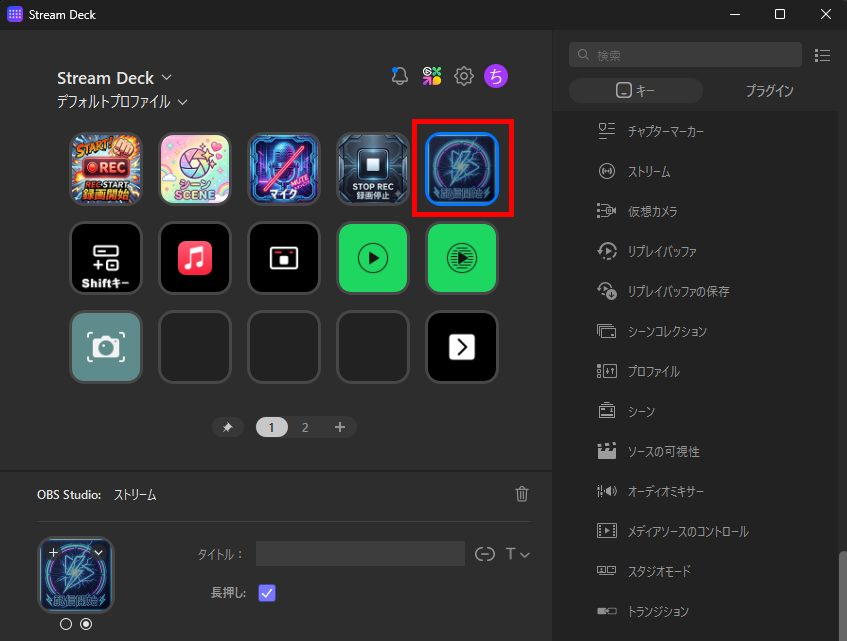Image resolution: width=847 pixels, height=641 pixels.
Task: Select the stream start lightning key
Action: [462, 169]
